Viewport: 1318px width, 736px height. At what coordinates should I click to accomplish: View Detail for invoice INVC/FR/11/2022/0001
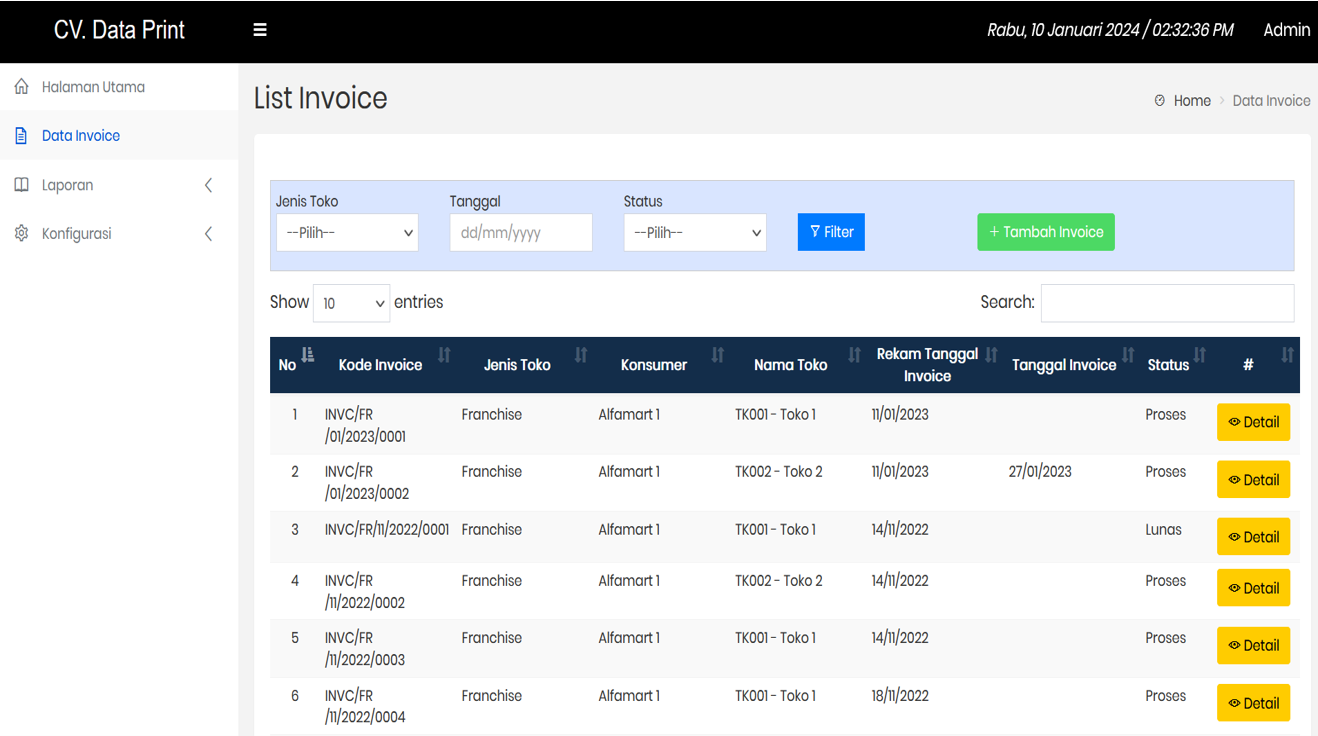point(1253,537)
